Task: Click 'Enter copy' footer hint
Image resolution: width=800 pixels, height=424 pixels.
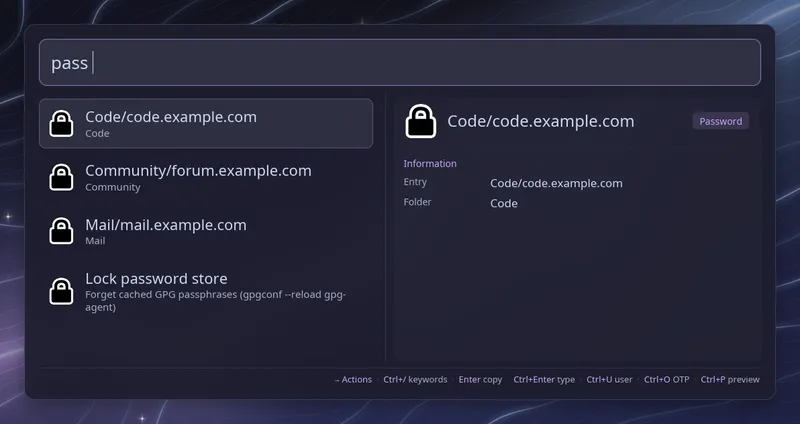Action: pos(480,380)
